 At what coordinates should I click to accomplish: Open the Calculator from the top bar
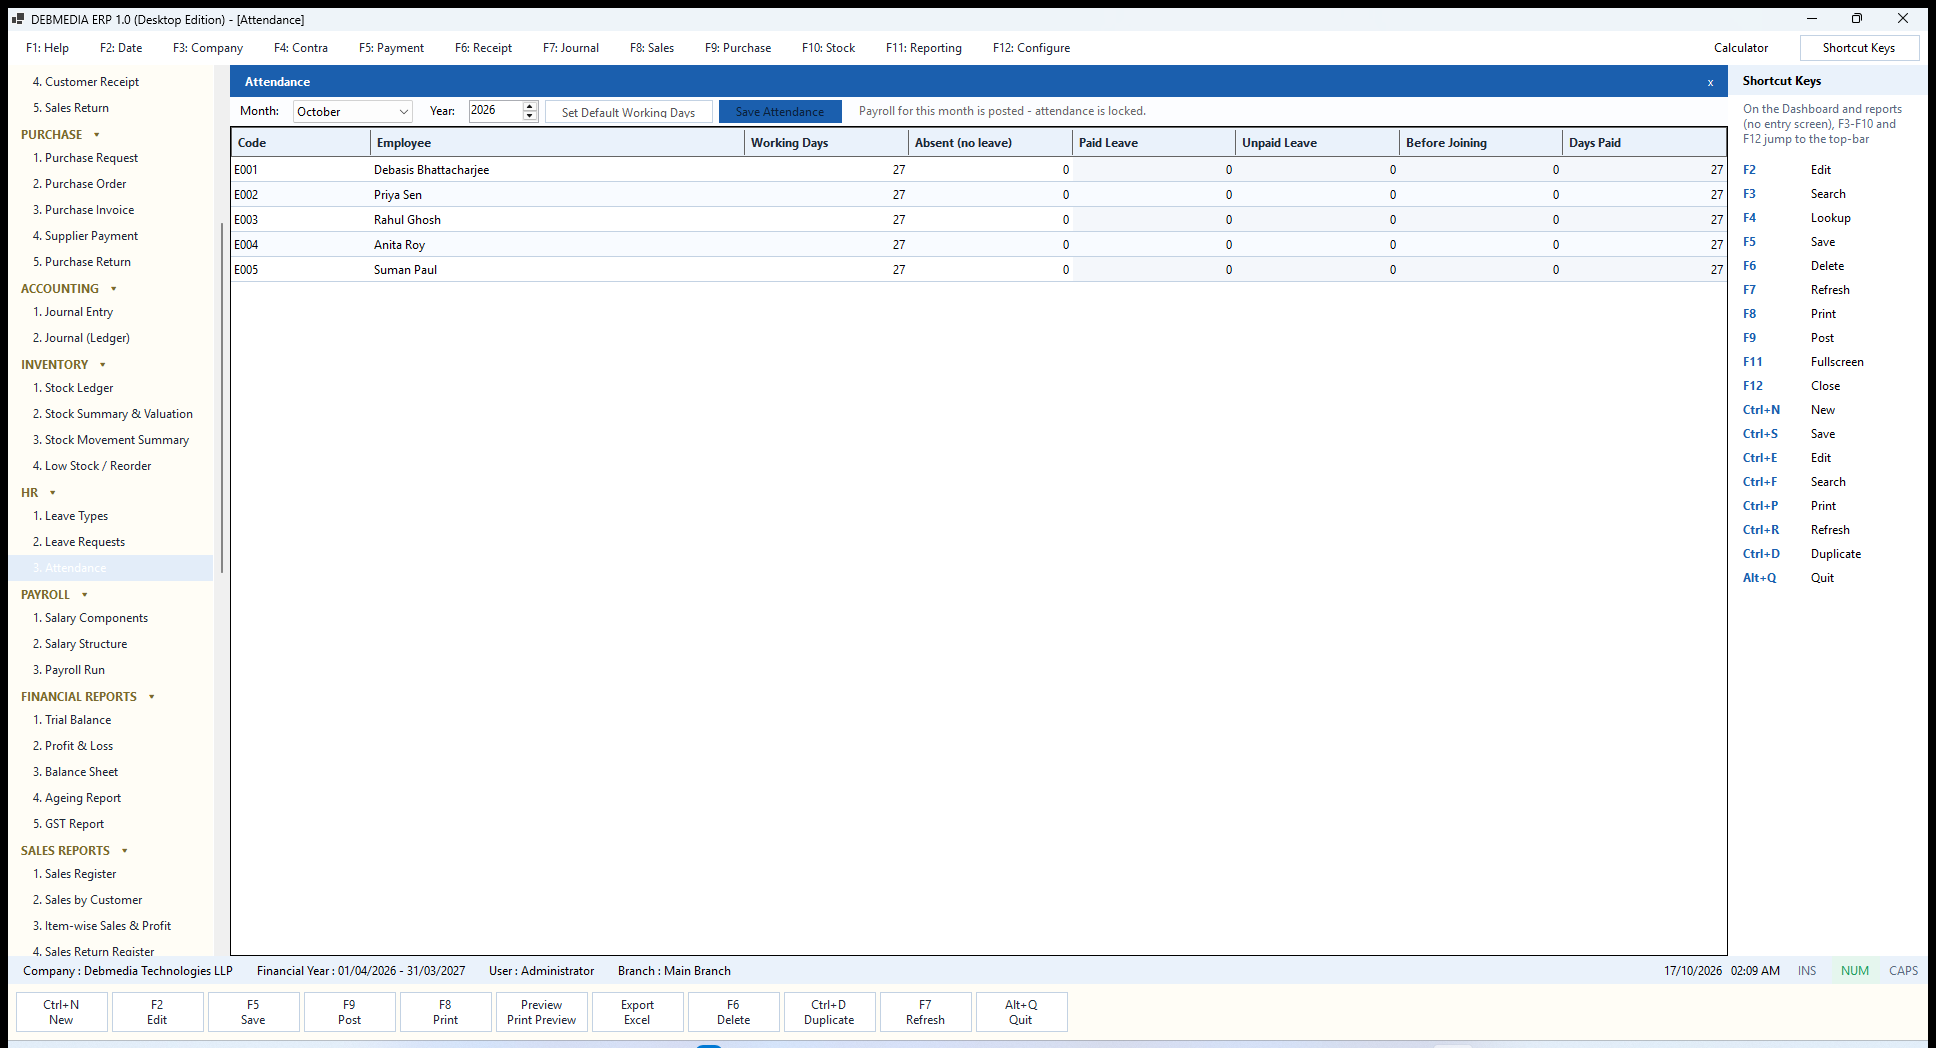coord(1741,48)
